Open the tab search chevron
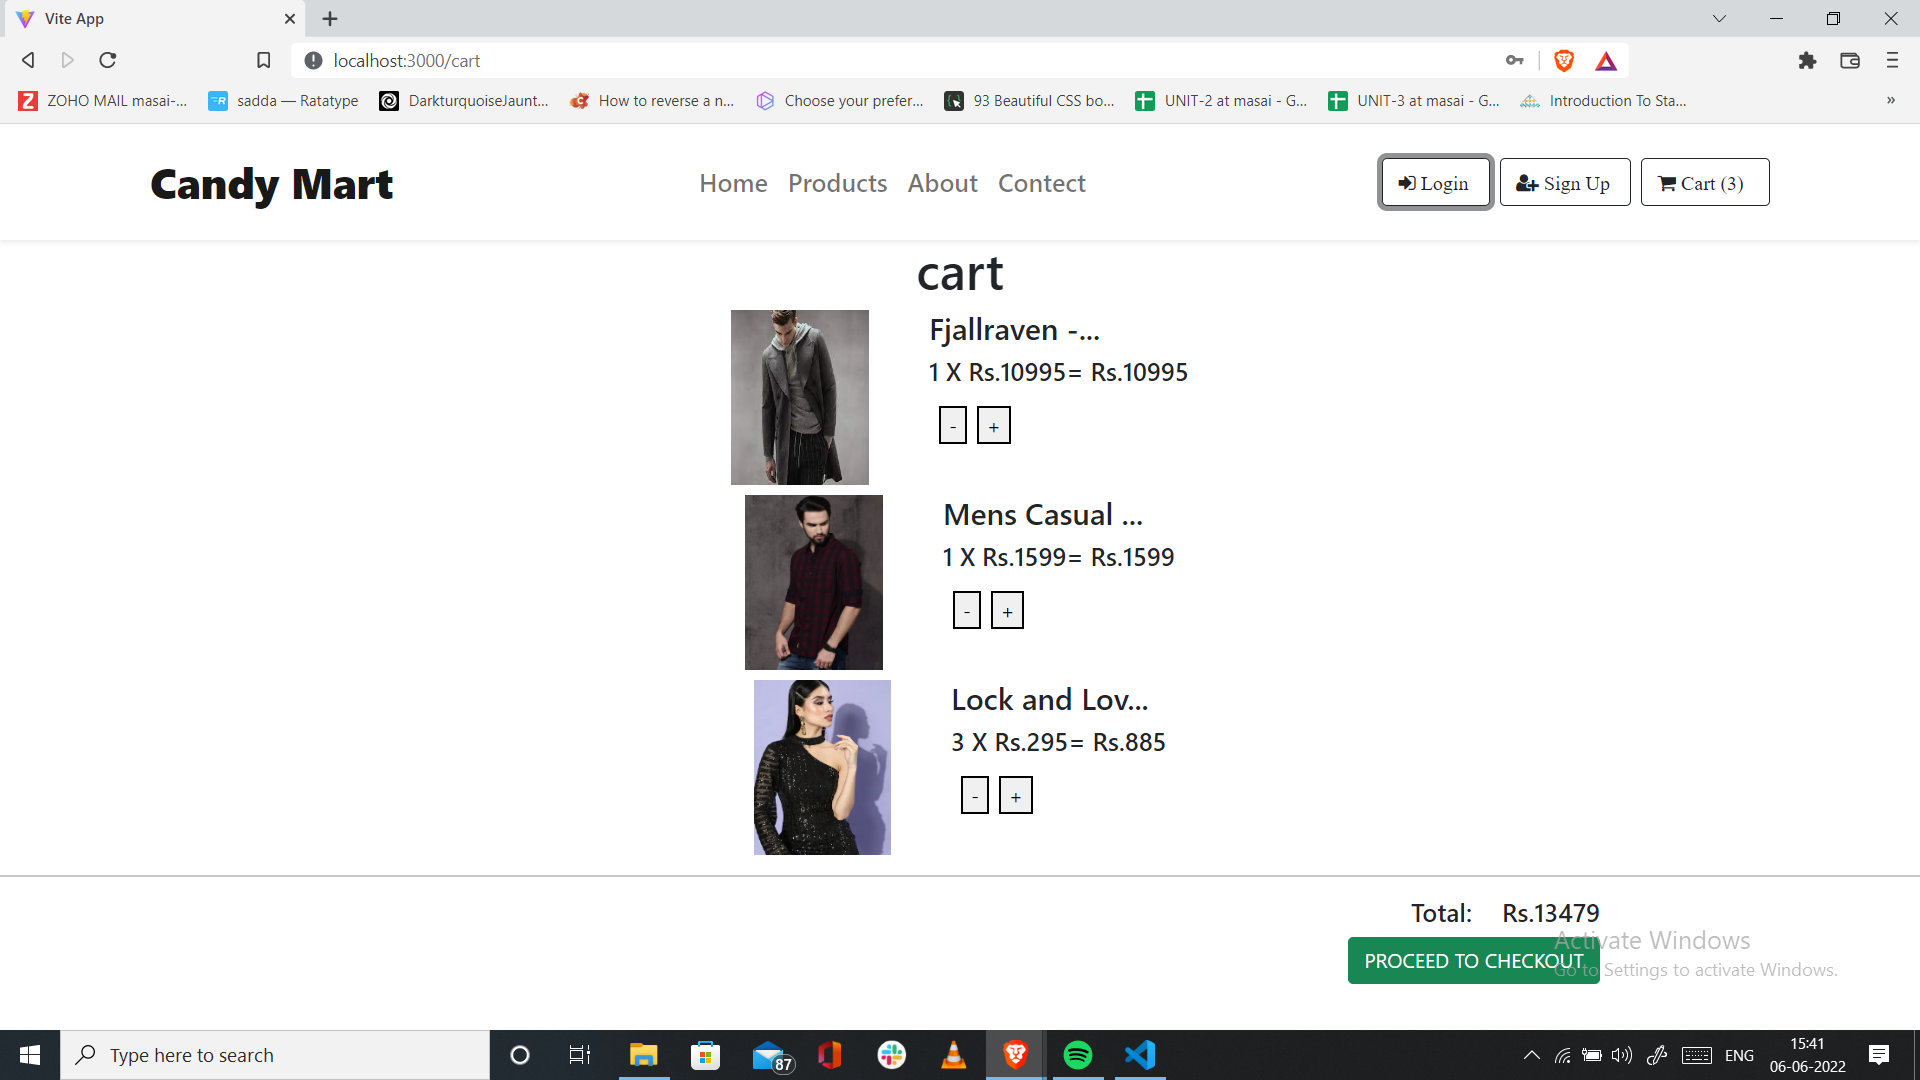This screenshot has width=1920, height=1080. click(1719, 18)
